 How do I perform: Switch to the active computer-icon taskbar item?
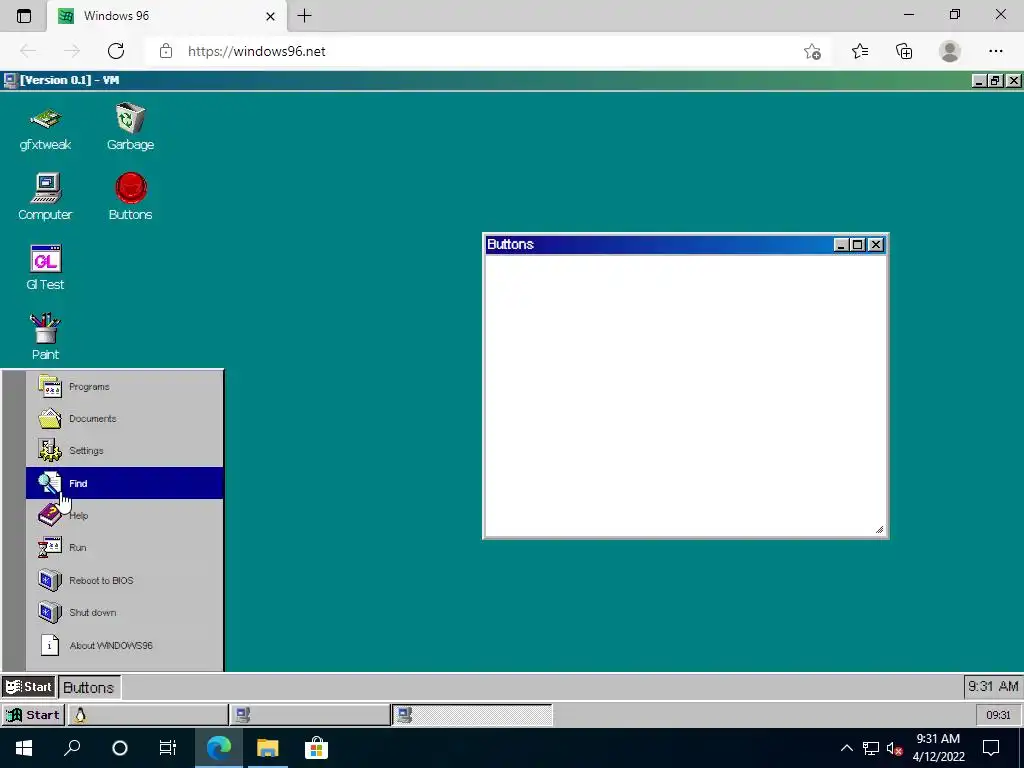point(472,715)
